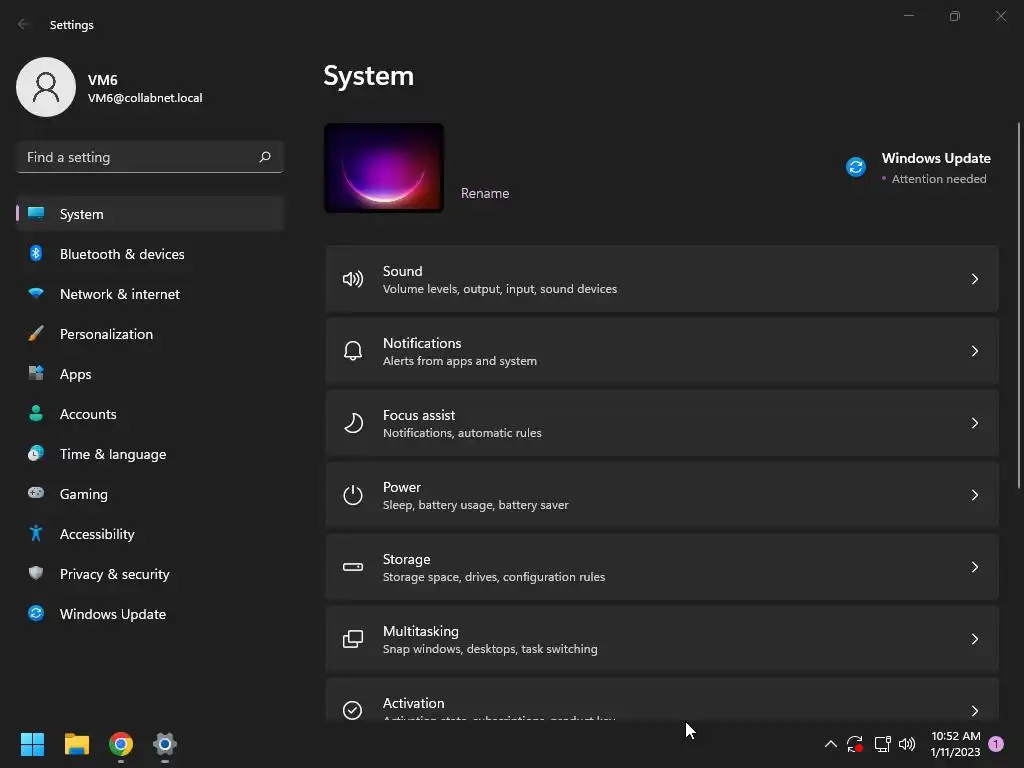Expand Focus assist via its chevron
Screen dimensions: 1024x768
pyautogui.click(x=974, y=423)
